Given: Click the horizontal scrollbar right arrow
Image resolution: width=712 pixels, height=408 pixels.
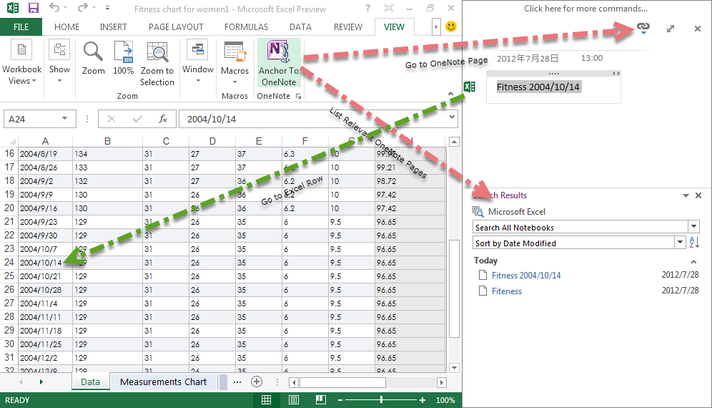Looking at the screenshot, I should tap(441, 383).
